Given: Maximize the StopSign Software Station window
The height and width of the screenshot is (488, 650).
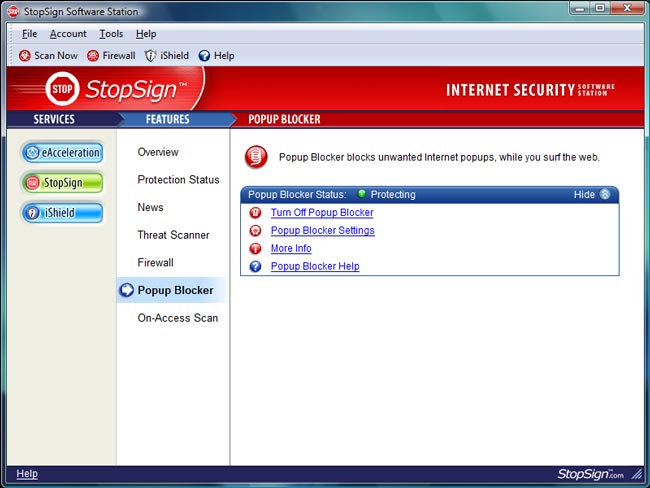Looking at the screenshot, I should (600, 8).
